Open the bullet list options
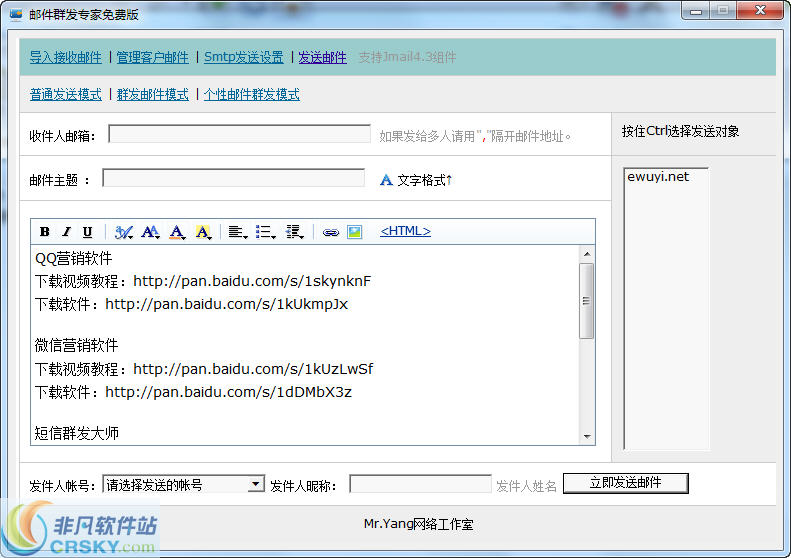 (x=265, y=232)
